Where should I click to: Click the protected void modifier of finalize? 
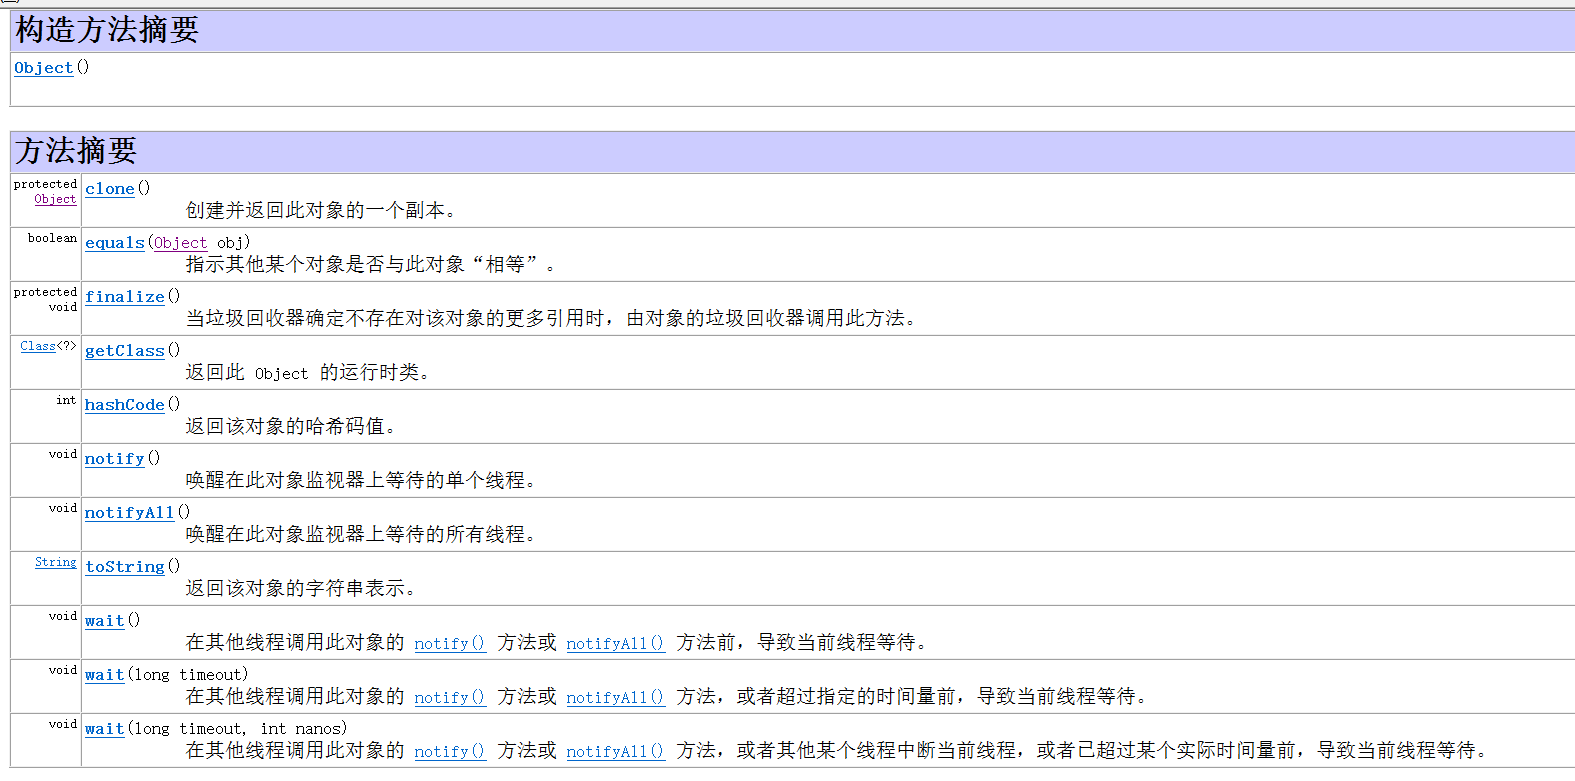45,299
